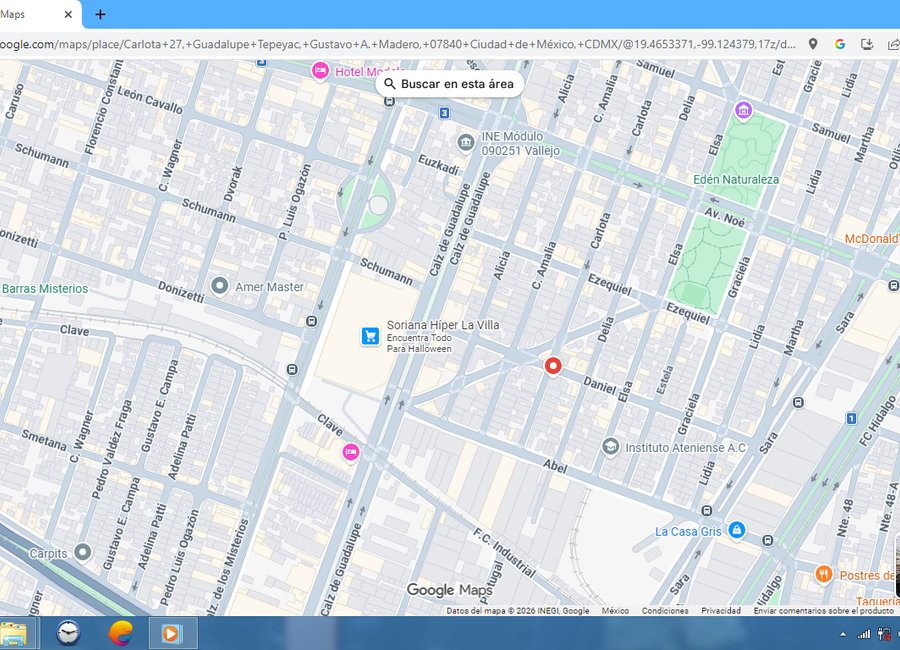This screenshot has width=900, height=650.
Task: Open File Explorer from the taskbar
Action: tap(14, 634)
